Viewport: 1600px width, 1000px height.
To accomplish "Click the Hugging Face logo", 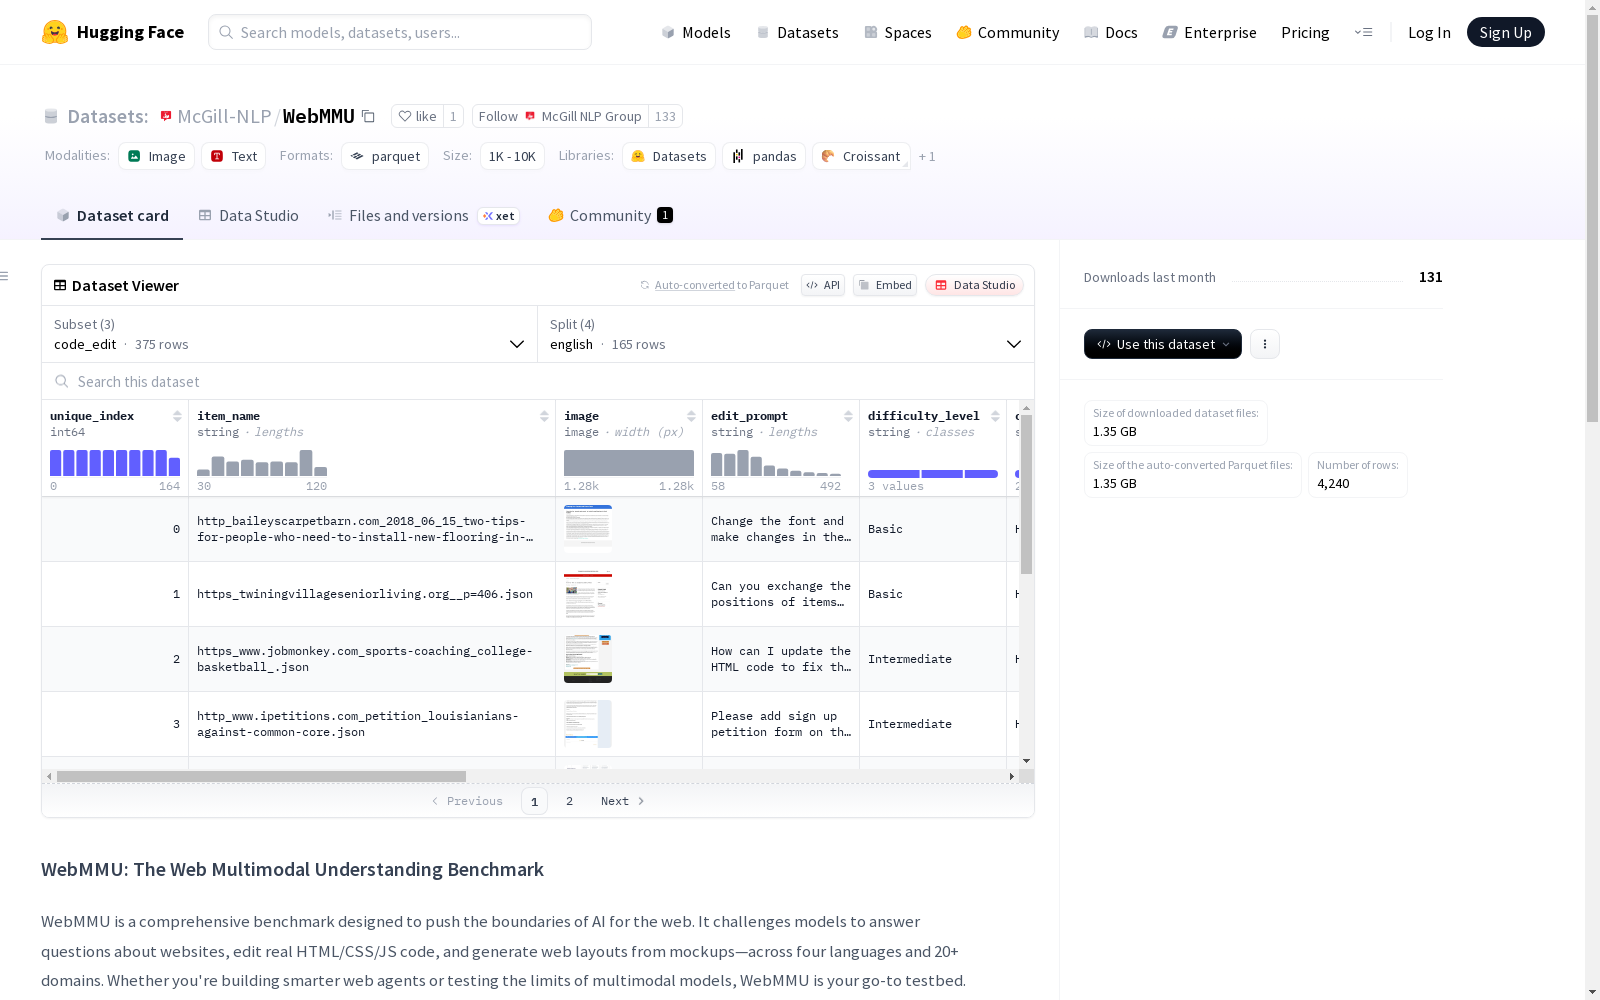I will [113, 32].
